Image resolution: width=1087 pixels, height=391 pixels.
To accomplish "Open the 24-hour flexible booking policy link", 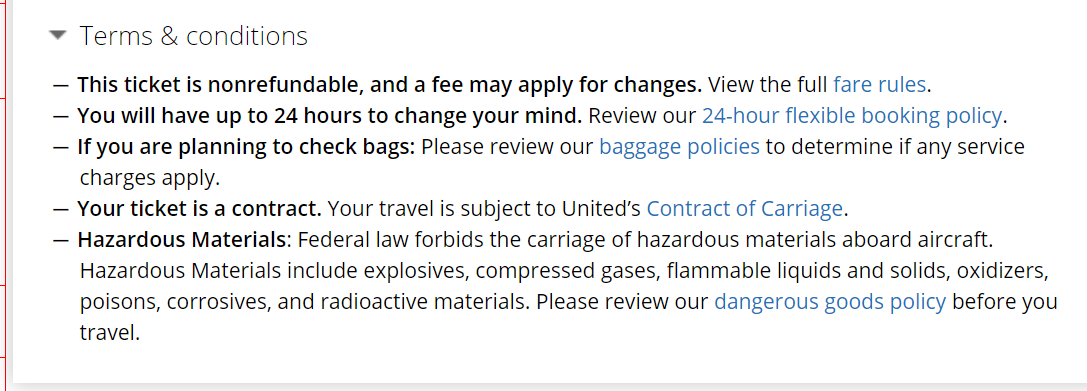I will (x=852, y=116).
